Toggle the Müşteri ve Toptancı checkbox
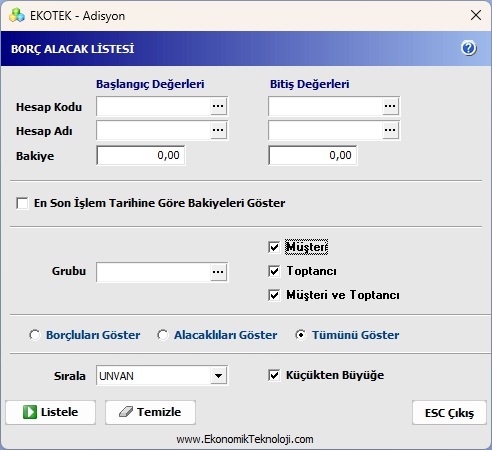492x450 pixels. [x=274, y=295]
